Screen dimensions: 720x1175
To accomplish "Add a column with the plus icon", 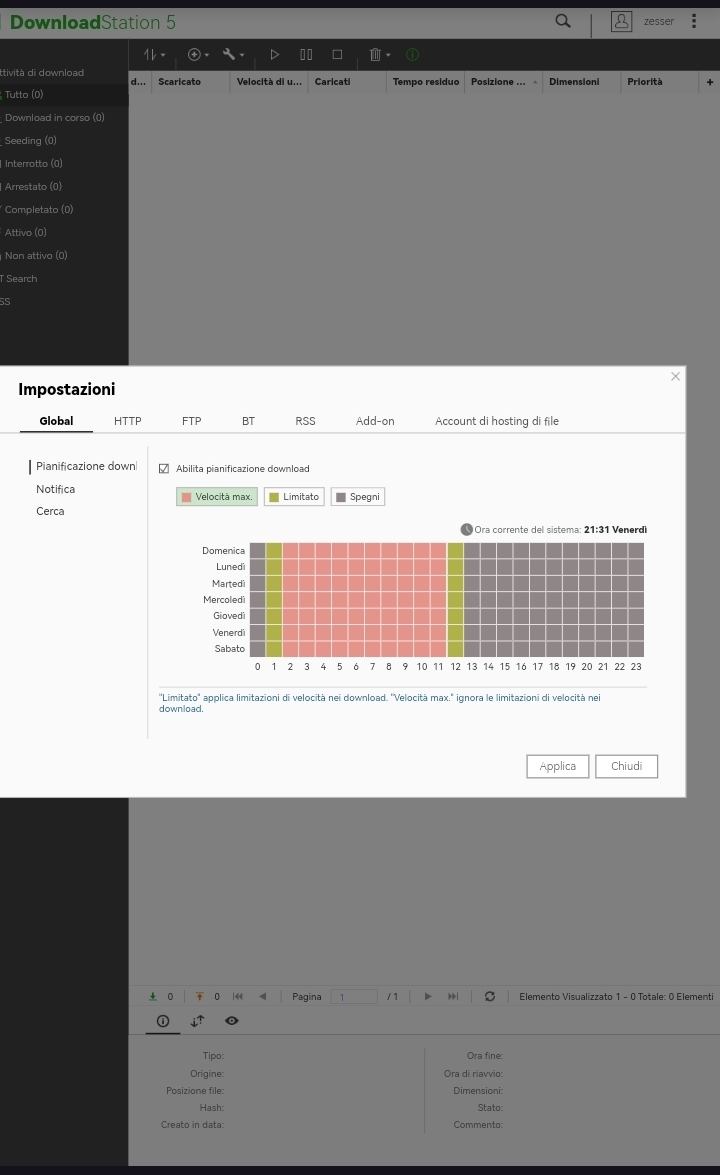I will [710, 82].
